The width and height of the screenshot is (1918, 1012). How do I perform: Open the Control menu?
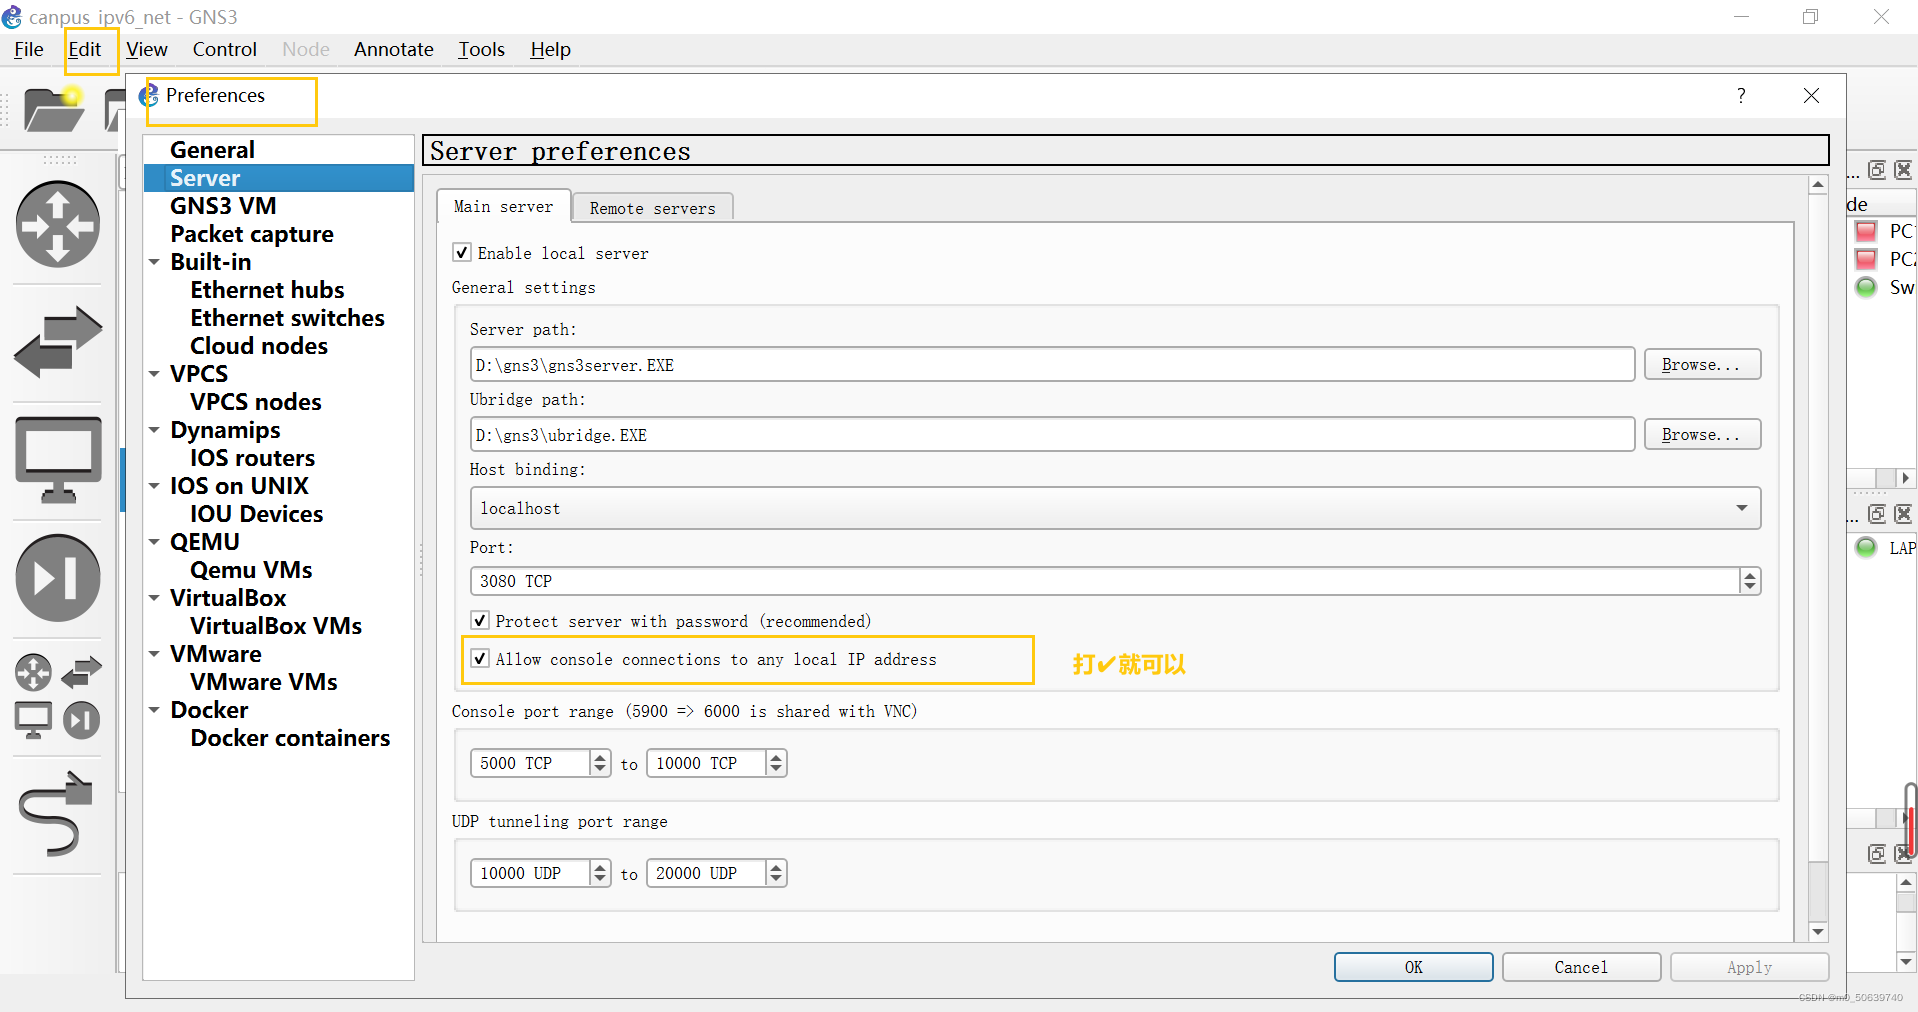coord(225,49)
